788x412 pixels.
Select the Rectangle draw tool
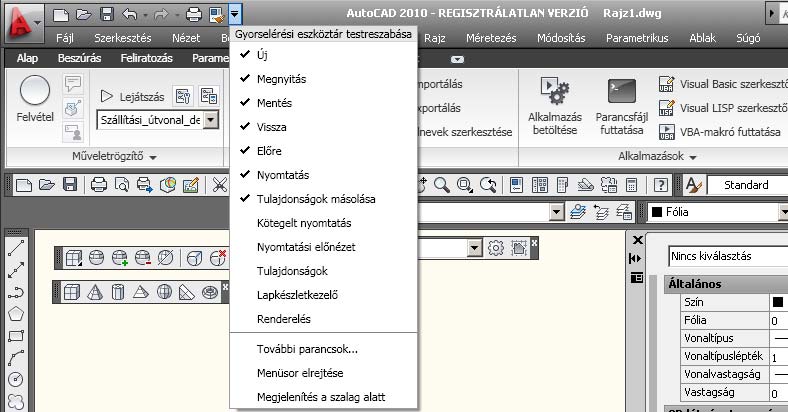16,336
